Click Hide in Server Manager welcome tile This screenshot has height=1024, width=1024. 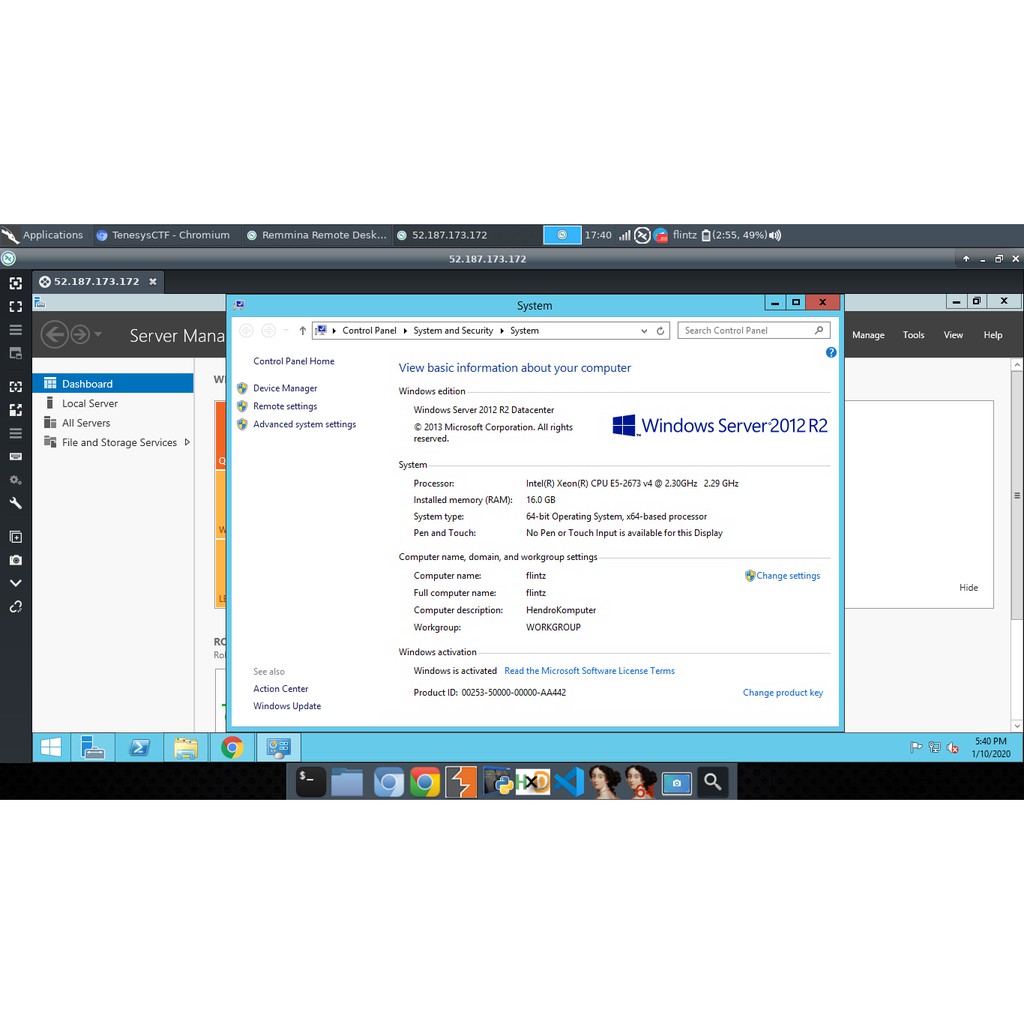(968, 588)
